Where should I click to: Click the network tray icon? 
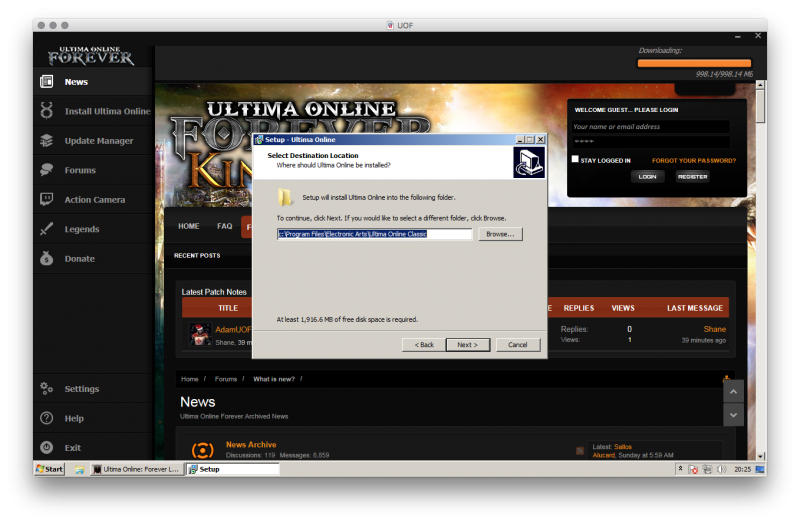pyautogui.click(x=707, y=469)
